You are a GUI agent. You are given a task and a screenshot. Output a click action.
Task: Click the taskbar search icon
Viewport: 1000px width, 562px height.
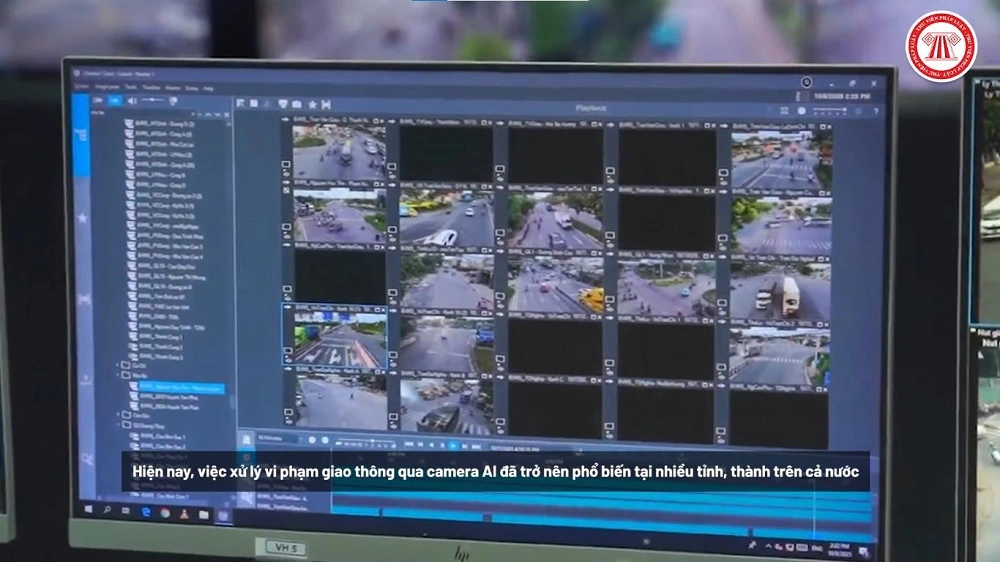(x=107, y=510)
